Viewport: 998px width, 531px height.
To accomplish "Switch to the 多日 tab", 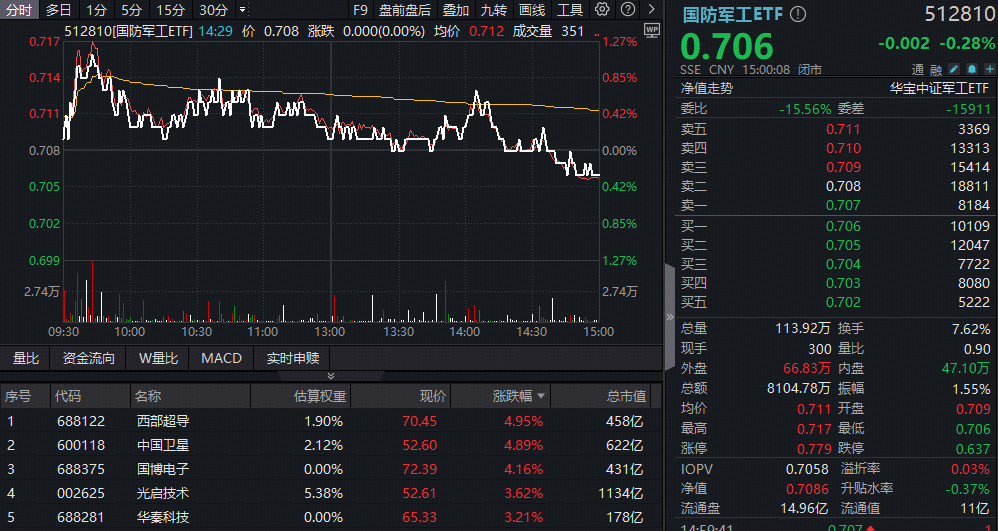I will coord(59,10).
